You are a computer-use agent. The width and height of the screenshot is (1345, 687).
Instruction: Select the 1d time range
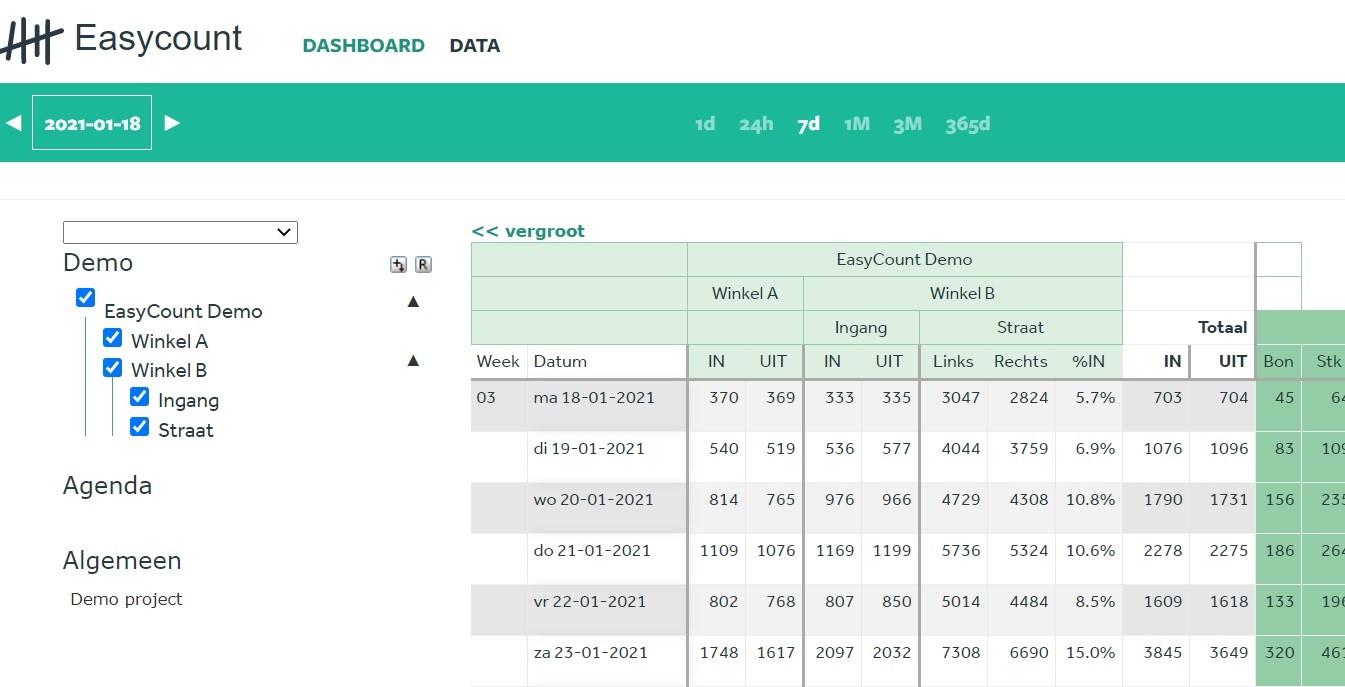[x=705, y=124]
